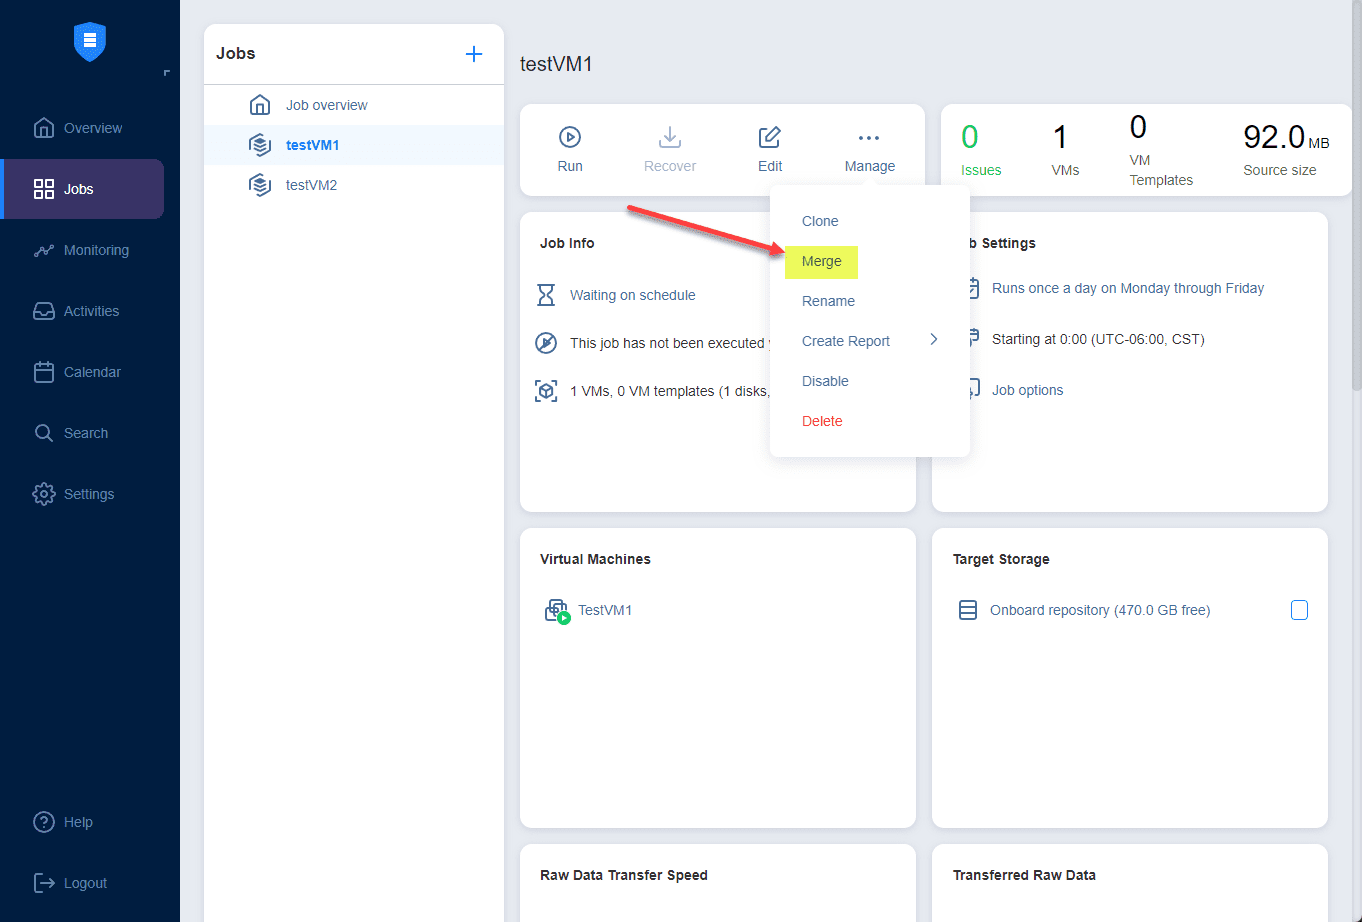Open Overview via its house icon

44,128
